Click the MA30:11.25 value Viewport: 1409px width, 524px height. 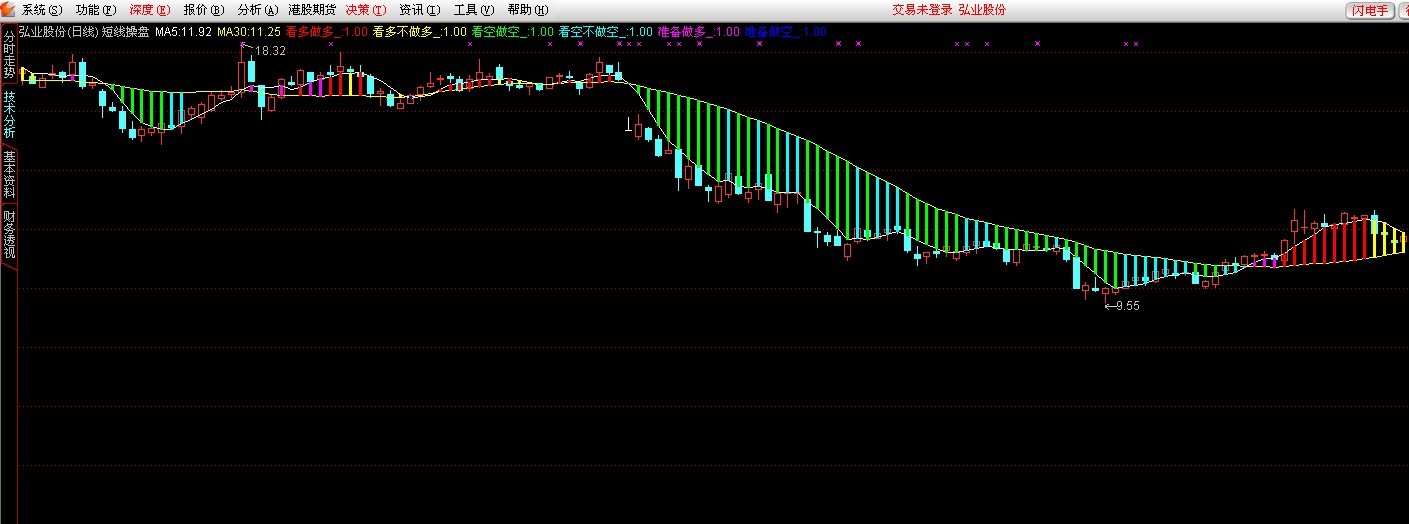point(249,32)
